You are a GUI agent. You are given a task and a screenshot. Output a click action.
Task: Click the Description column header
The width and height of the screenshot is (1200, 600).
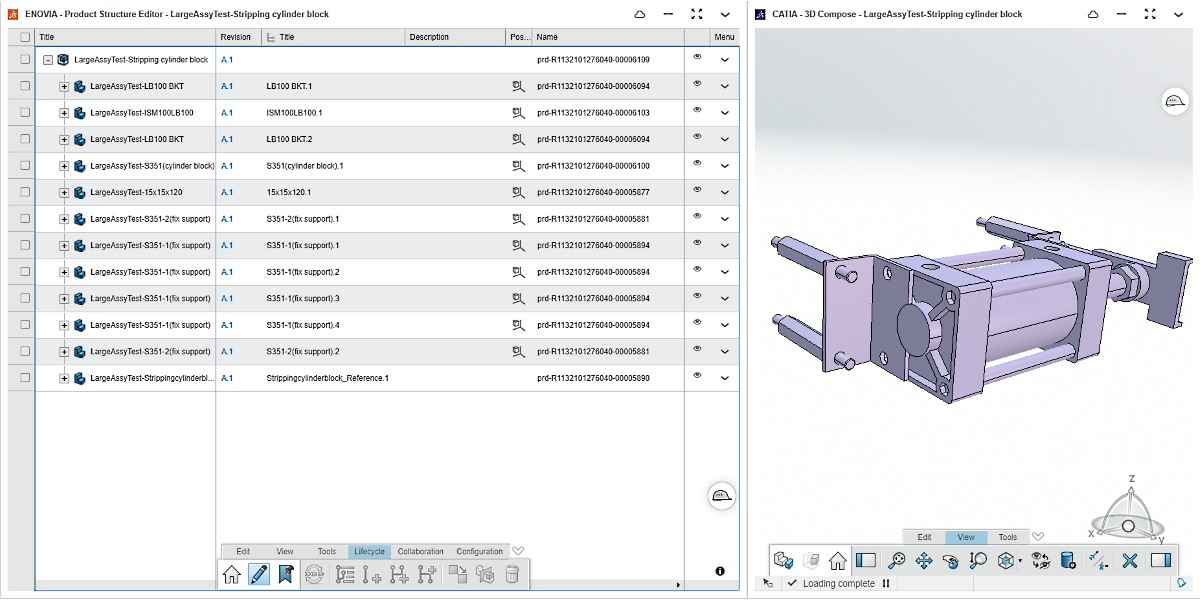pos(456,37)
